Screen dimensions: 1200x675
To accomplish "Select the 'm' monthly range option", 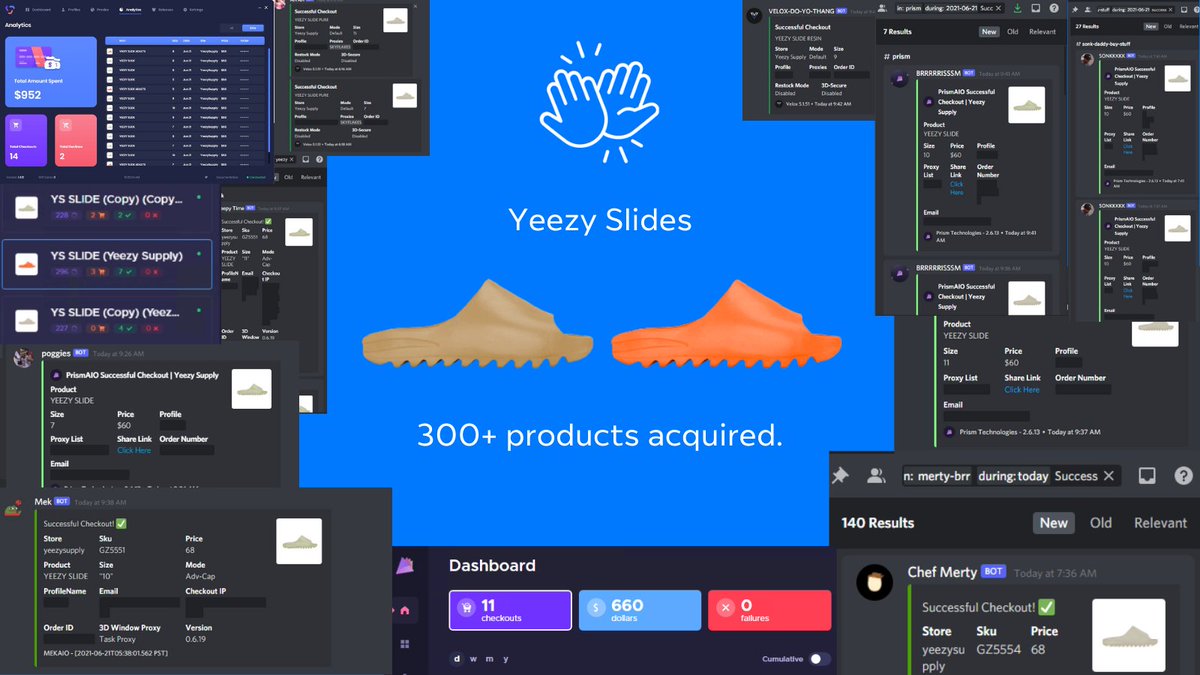I will point(489,659).
